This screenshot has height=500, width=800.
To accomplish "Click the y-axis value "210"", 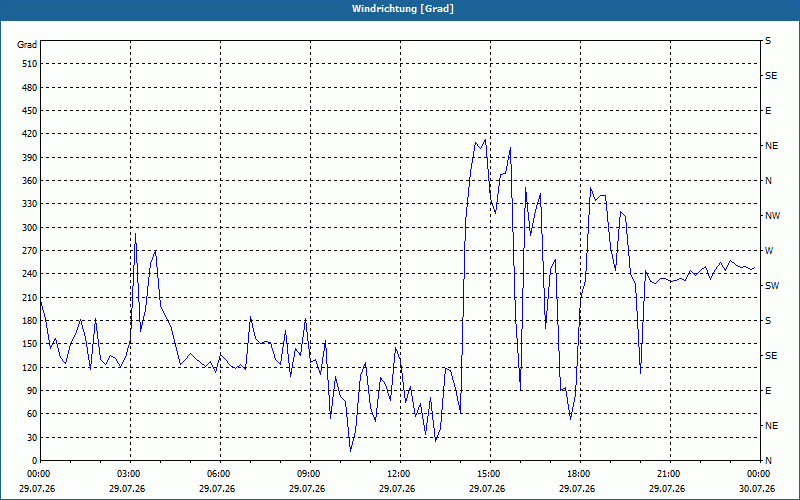I will point(30,297).
